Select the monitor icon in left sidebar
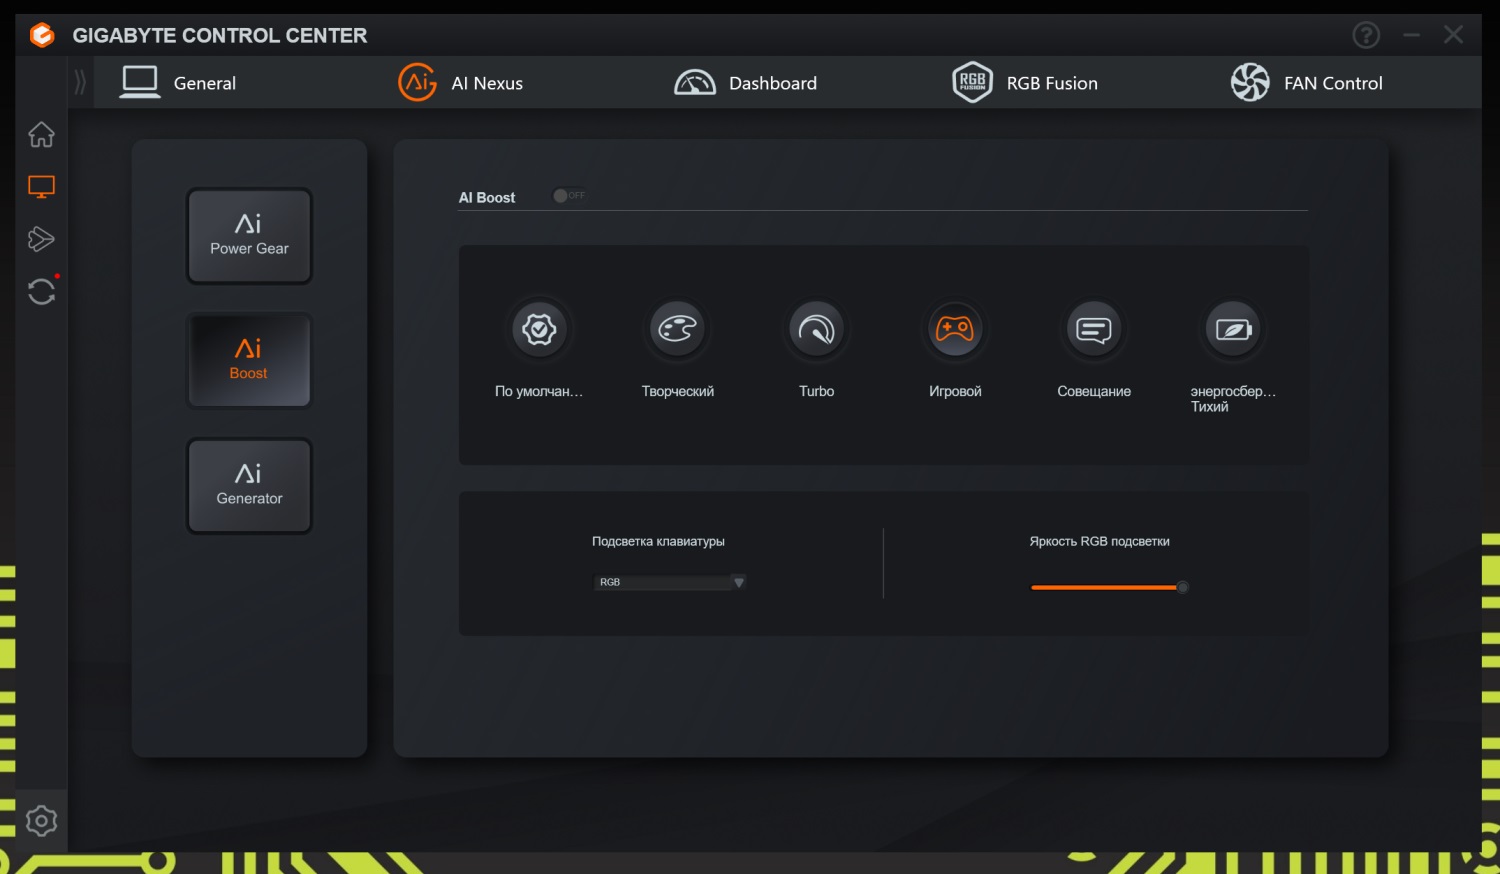The width and height of the screenshot is (1500, 874). click(x=41, y=187)
